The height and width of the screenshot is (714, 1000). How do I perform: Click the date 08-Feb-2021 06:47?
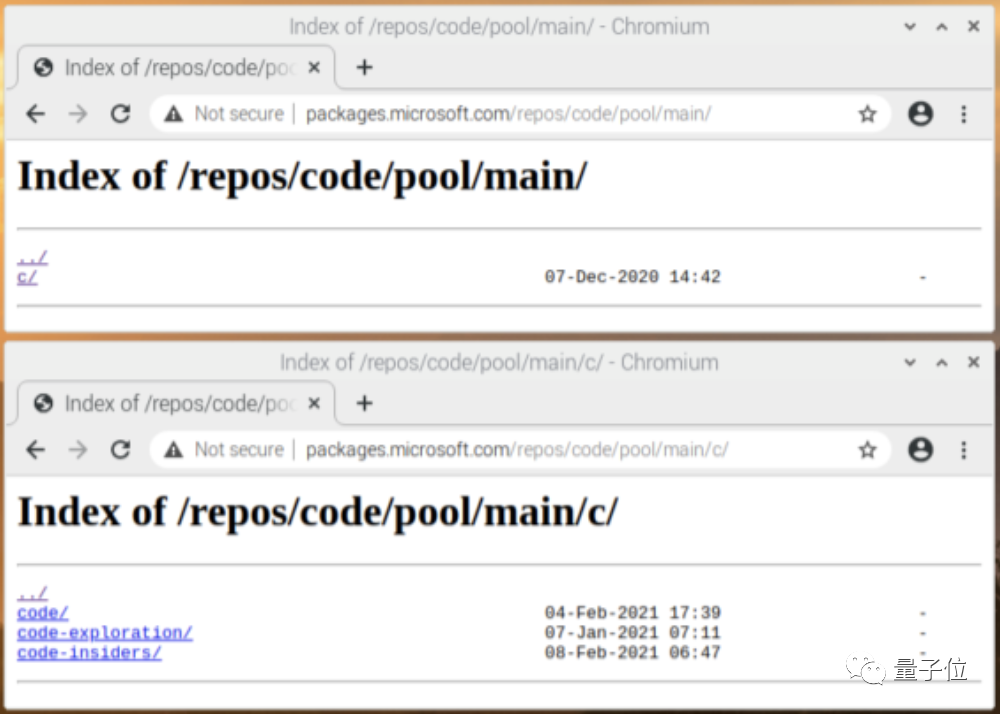[633, 653]
